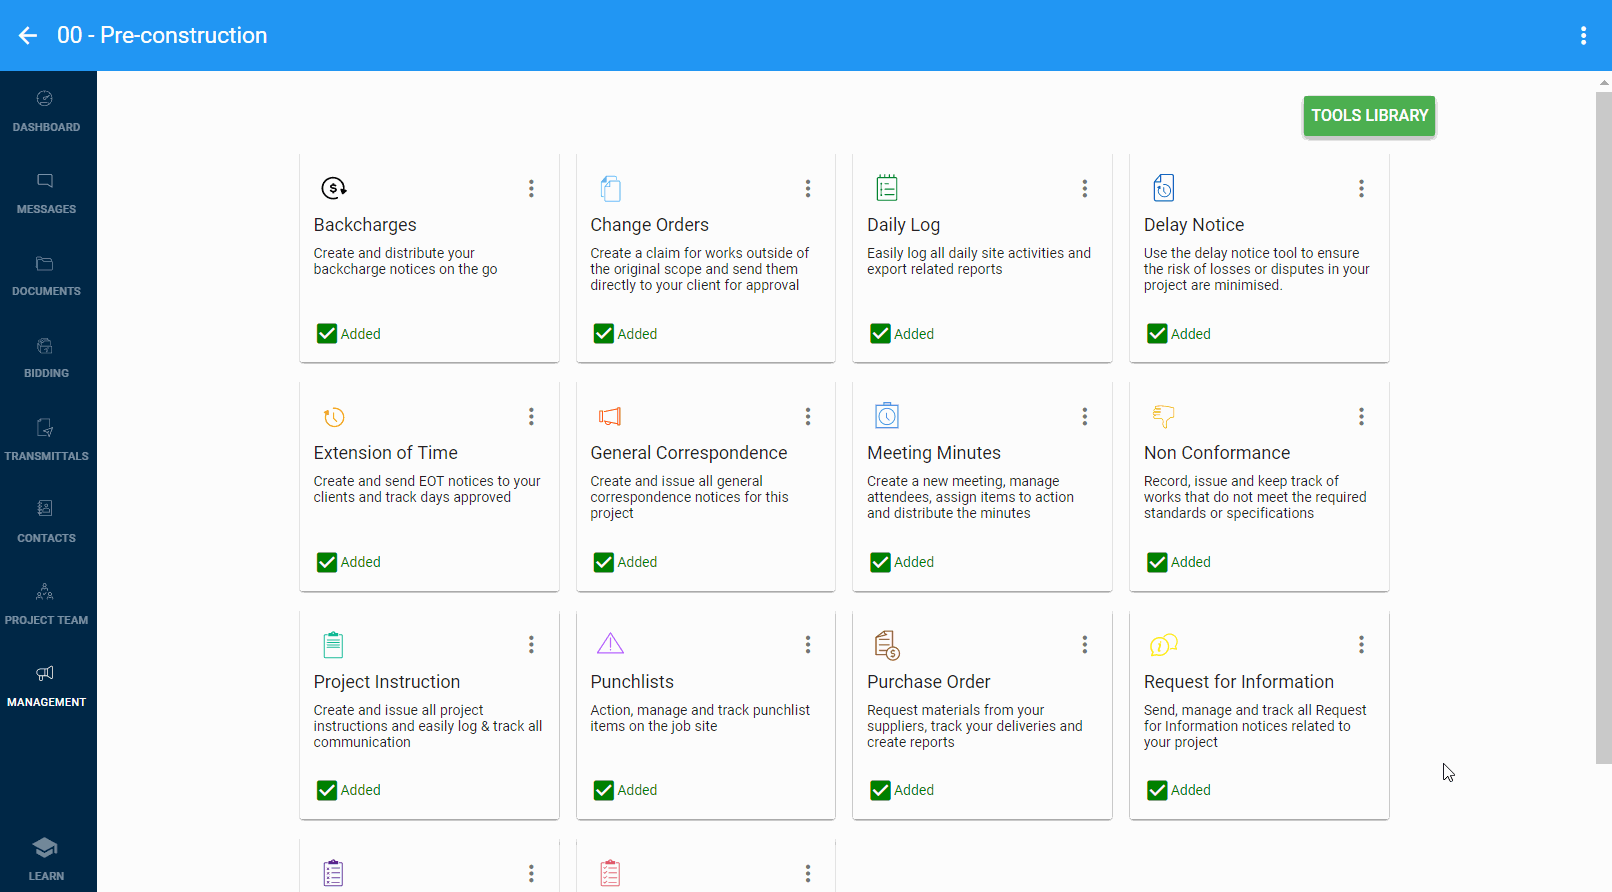Toggle Added checkbox for Project Instruction
This screenshot has width=1612, height=892.
coord(327,790)
